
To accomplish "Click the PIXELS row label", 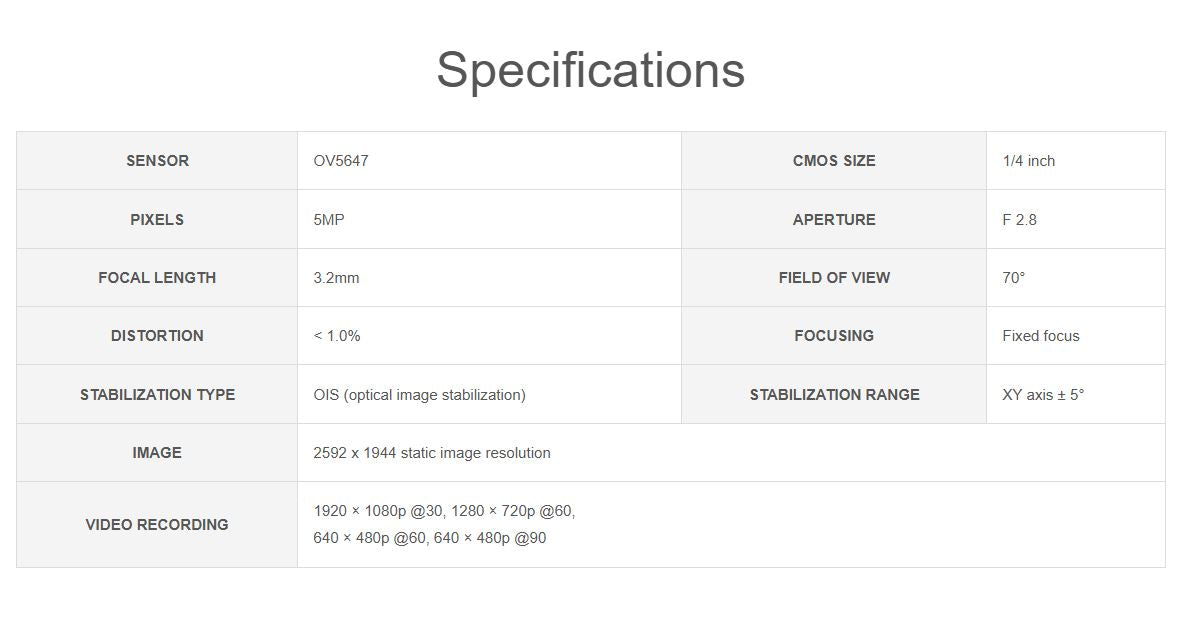I will [157, 220].
